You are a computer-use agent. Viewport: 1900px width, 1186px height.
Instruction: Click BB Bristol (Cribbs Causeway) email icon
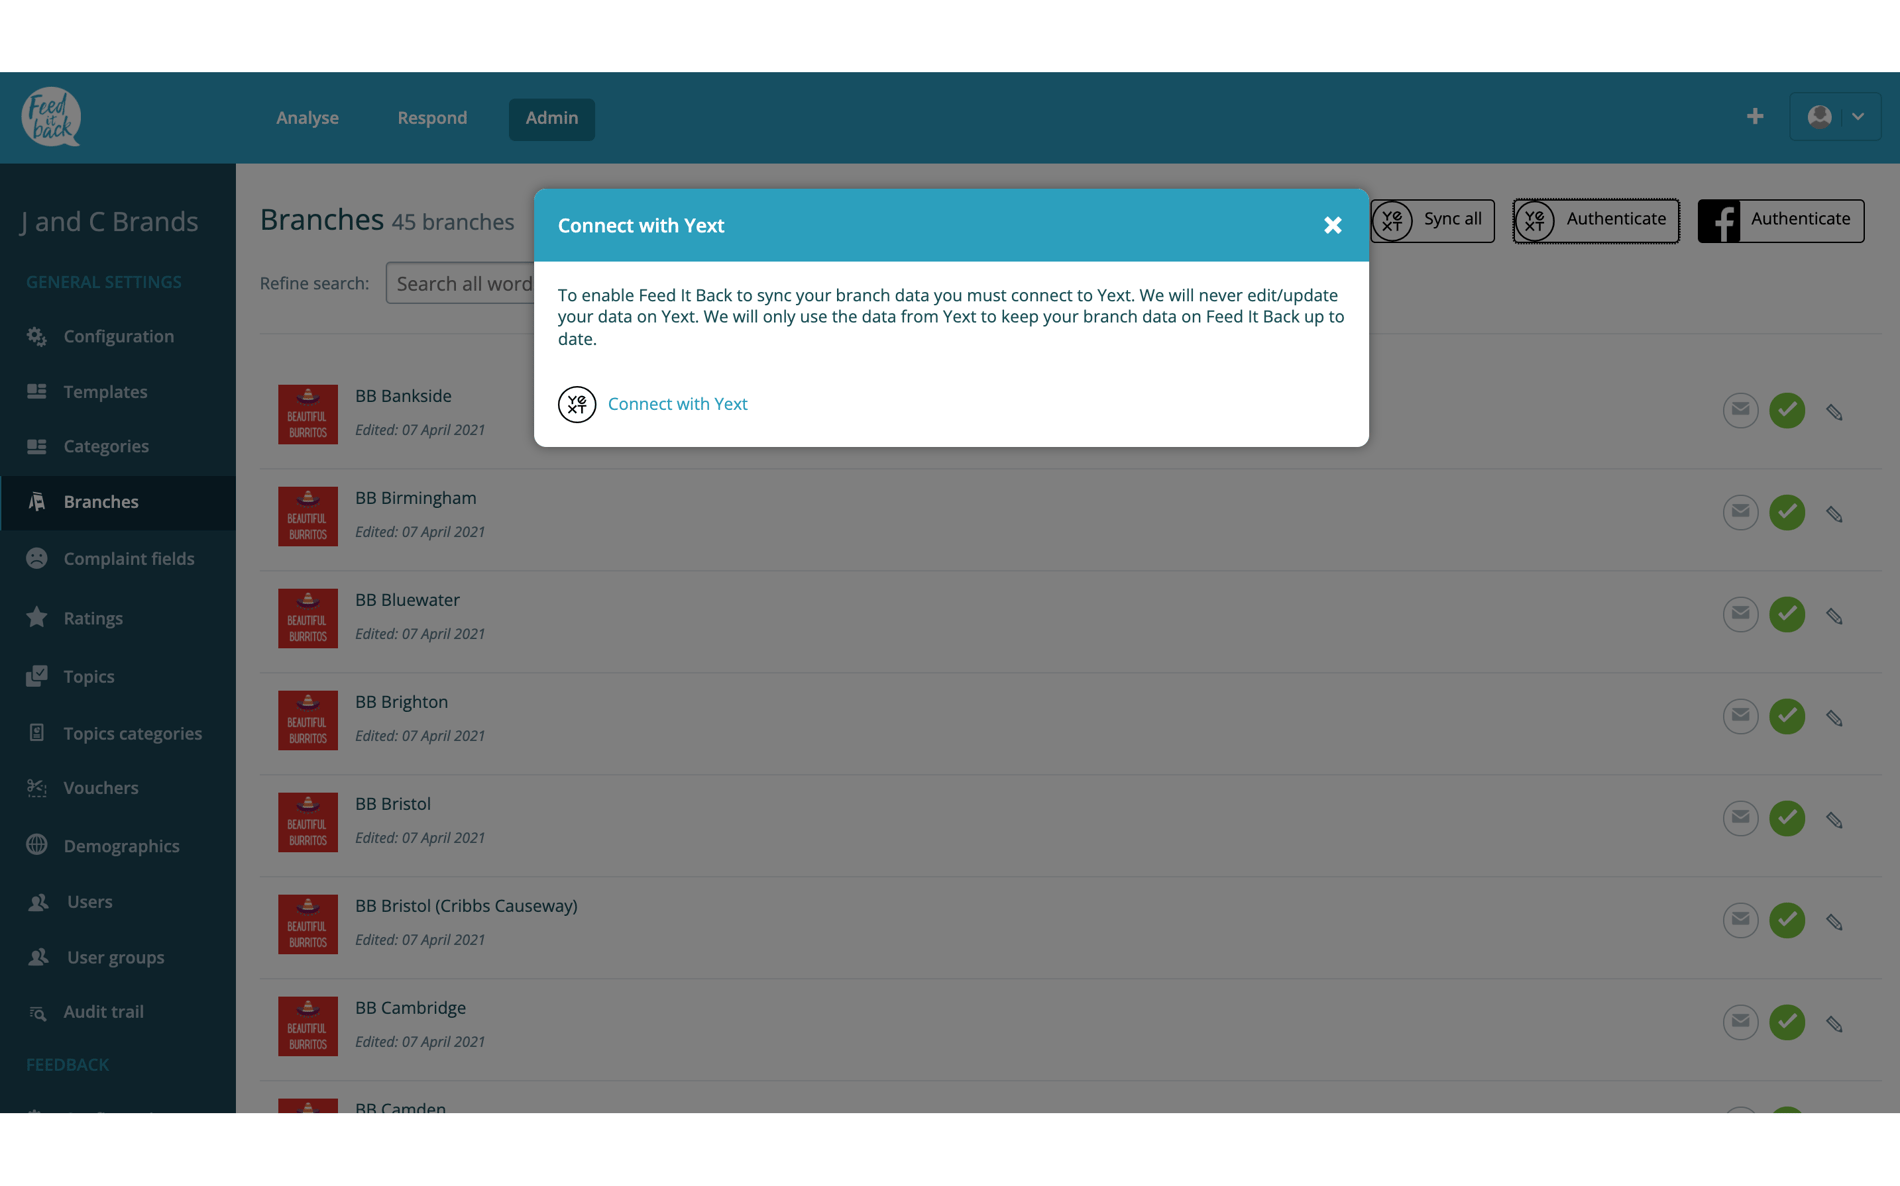coord(1740,920)
